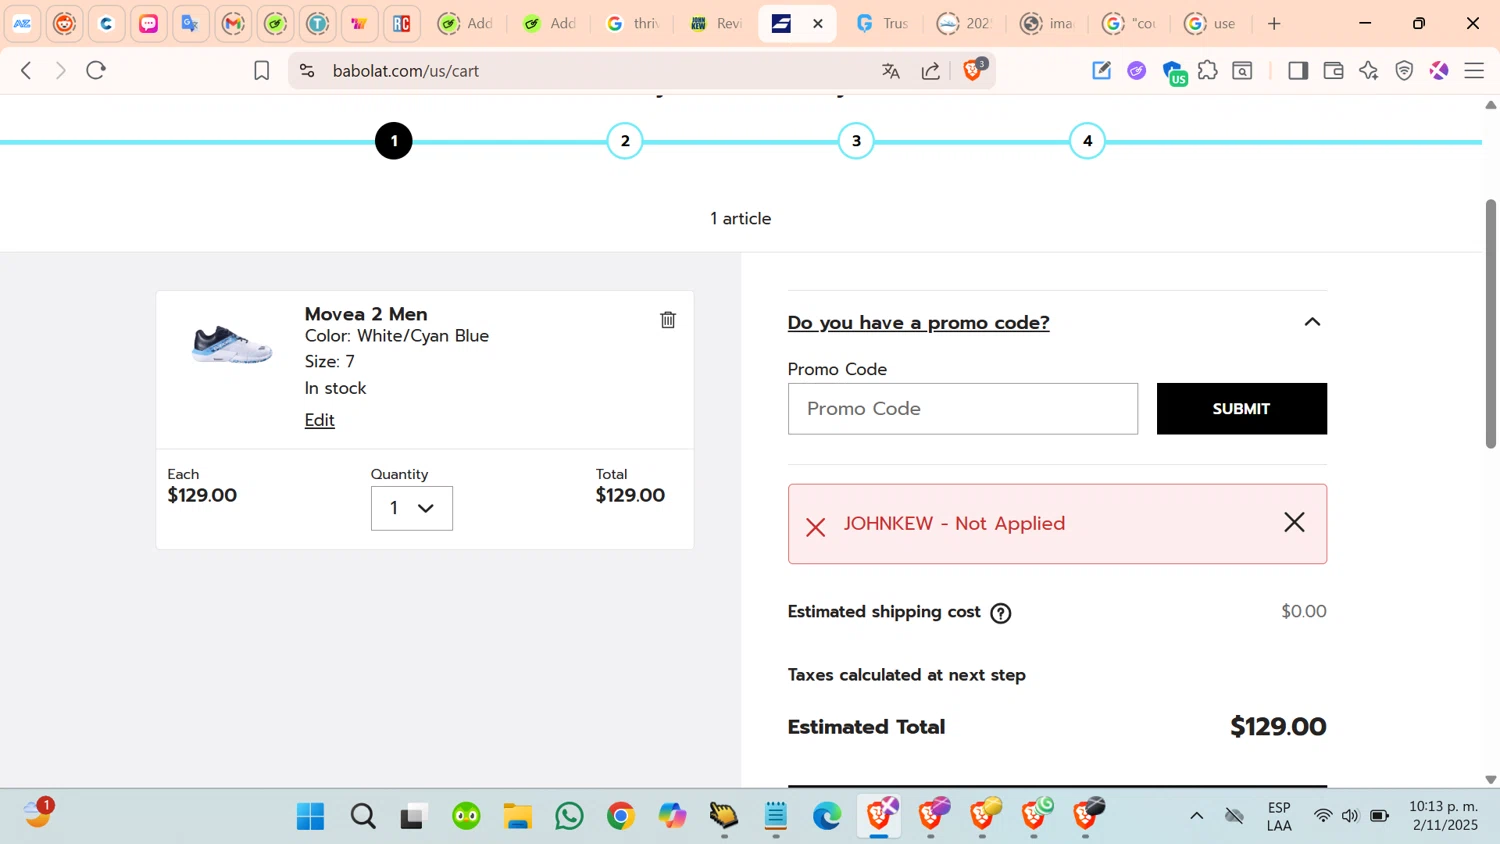Submit the promo code
Screen dimensions: 1500x844
(1242, 409)
